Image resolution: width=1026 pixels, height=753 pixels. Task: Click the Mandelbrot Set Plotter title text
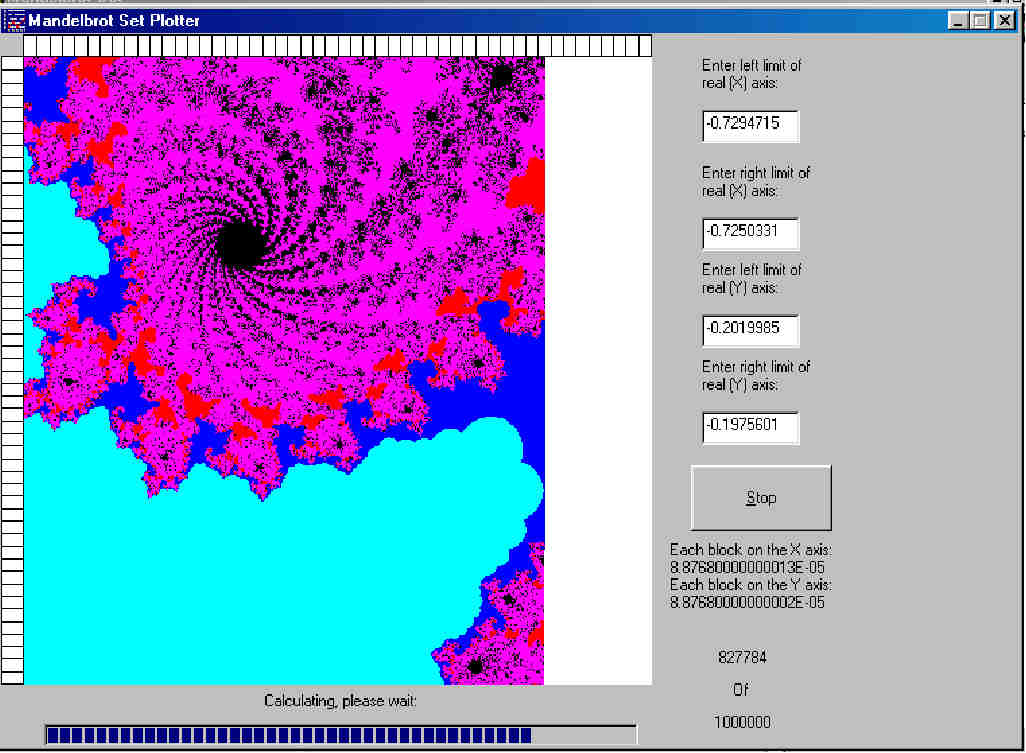[113, 20]
